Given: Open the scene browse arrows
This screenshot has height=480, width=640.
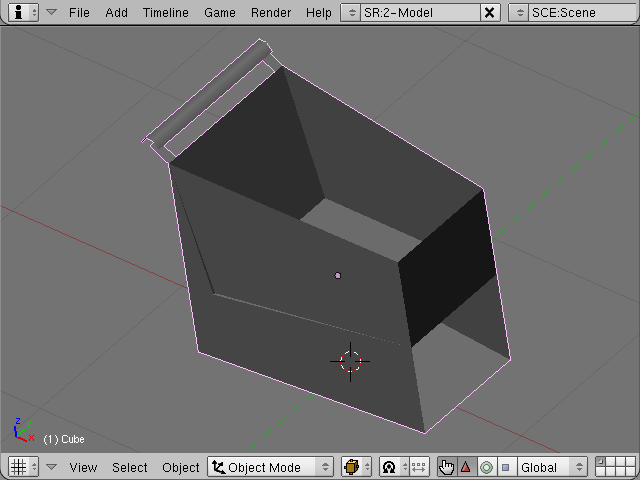Looking at the screenshot, I should point(519,13).
